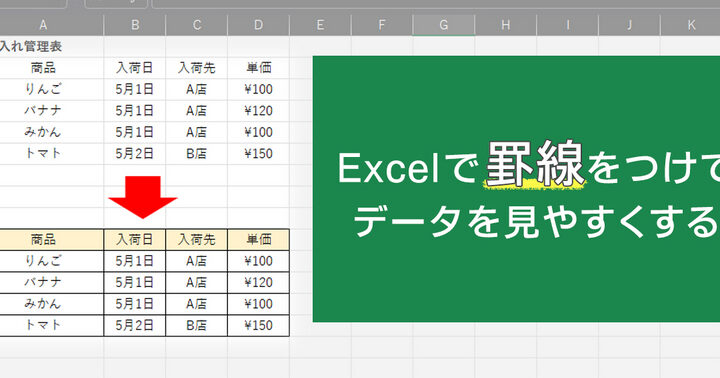Select トマト cell in the bordered table
The image size is (720, 378).
click(51, 325)
